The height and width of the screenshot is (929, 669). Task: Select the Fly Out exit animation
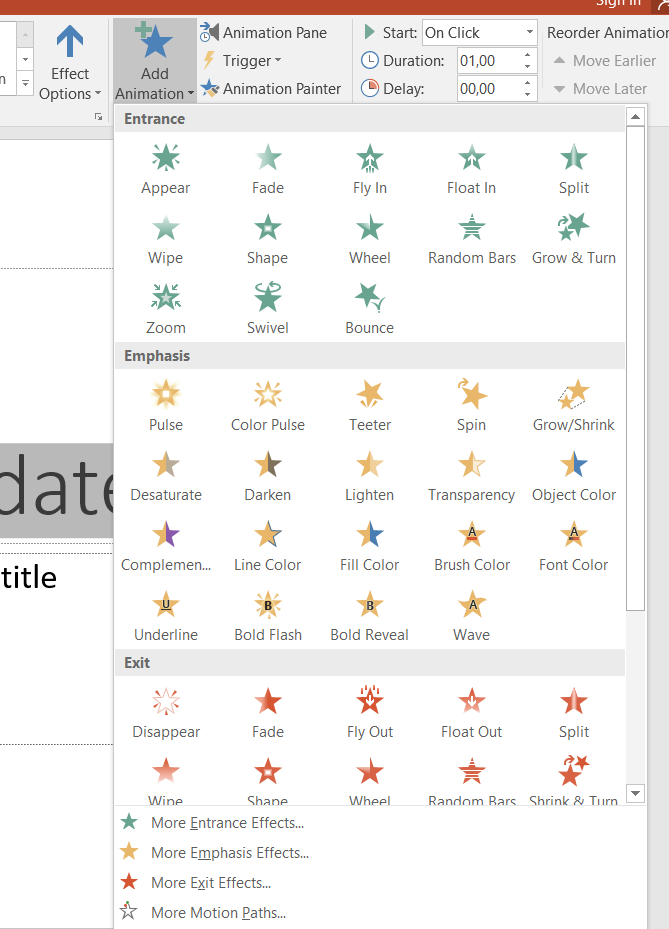(x=370, y=713)
